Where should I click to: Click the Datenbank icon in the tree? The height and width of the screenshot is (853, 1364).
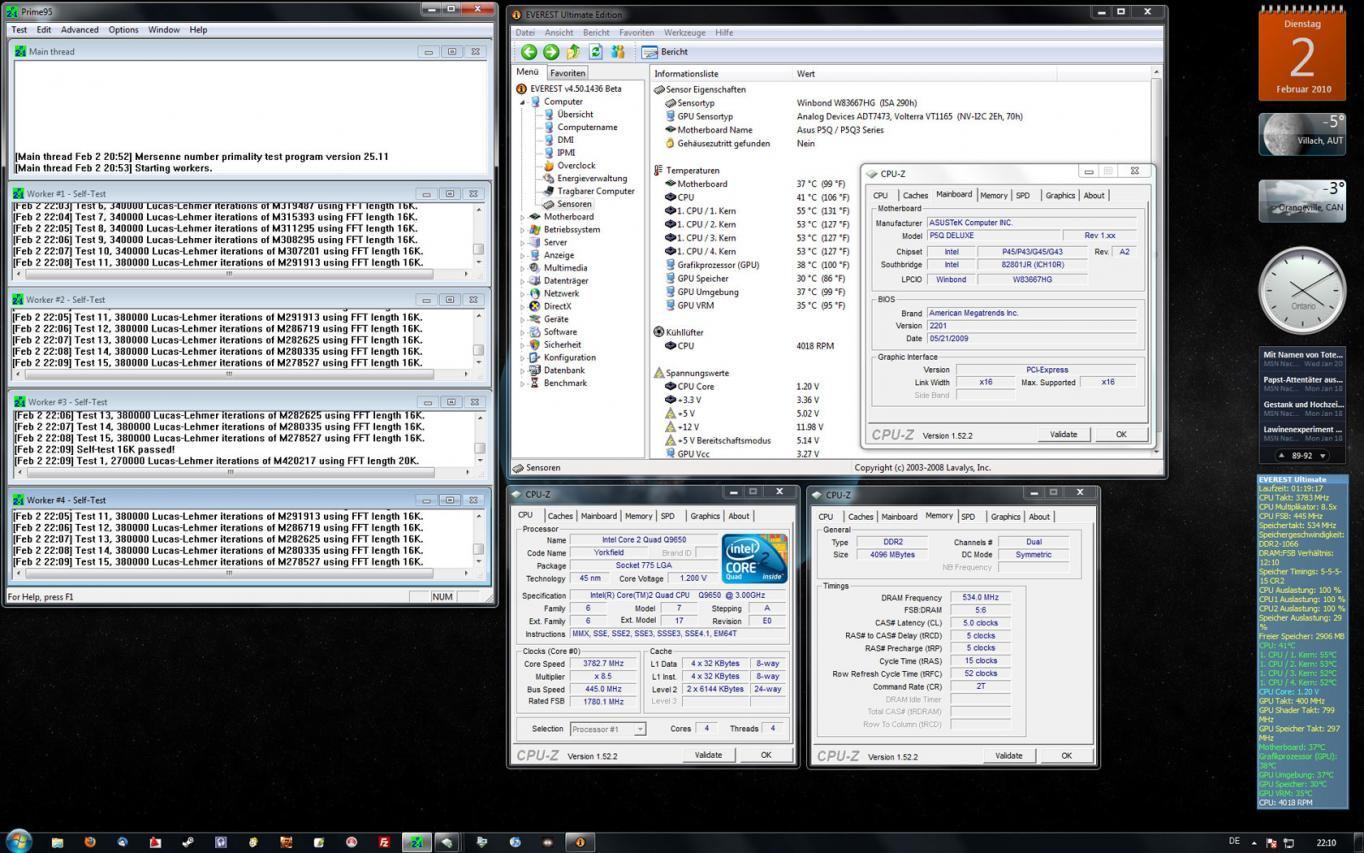[535, 370]
